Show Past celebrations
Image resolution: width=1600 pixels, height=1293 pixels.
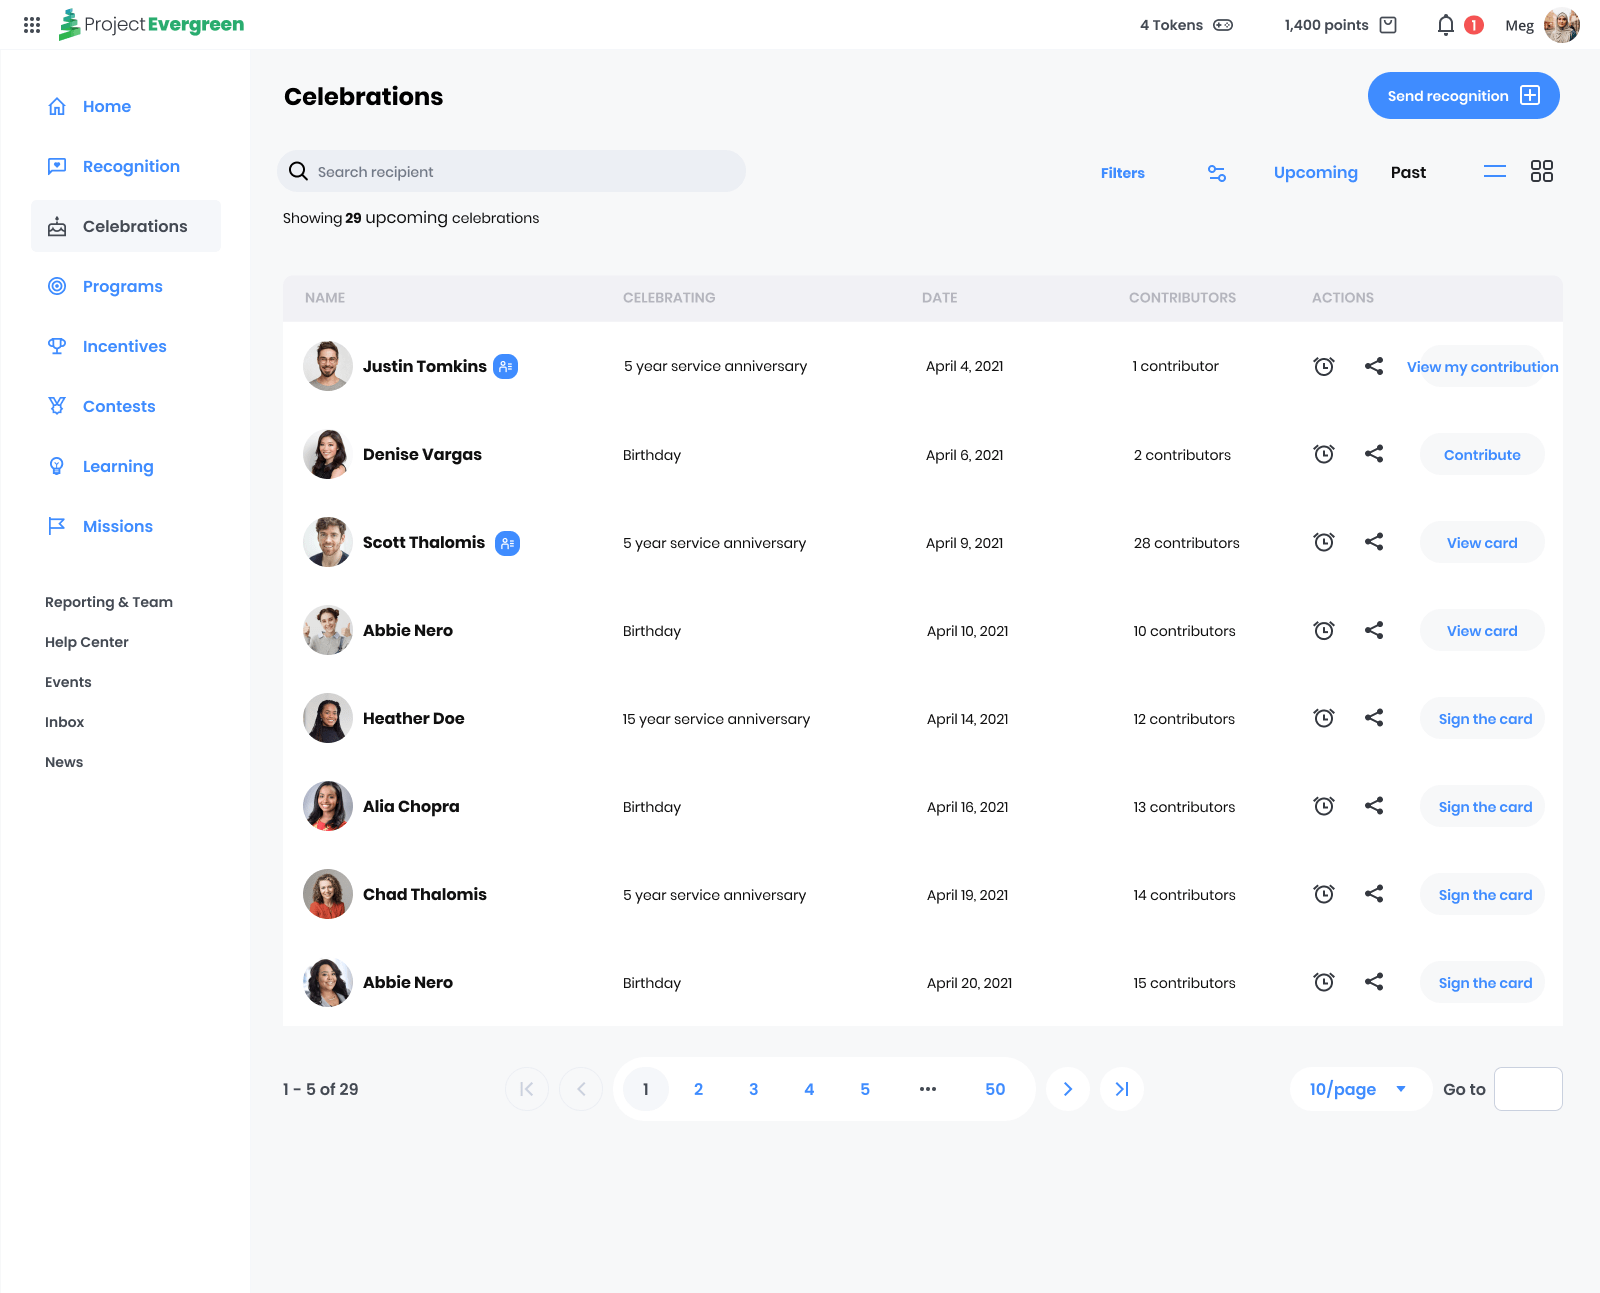1408,173
